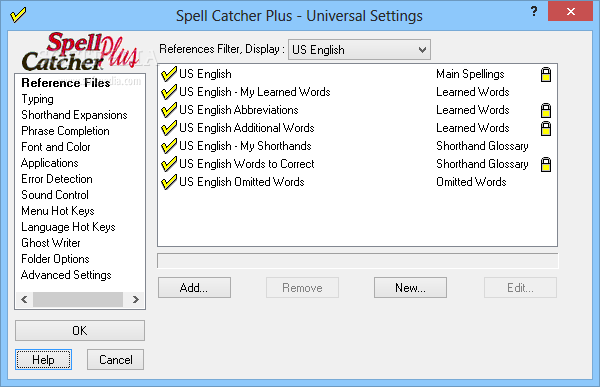Click the Main Spellings type label
The image size is (600, 387).
[470, 74]
